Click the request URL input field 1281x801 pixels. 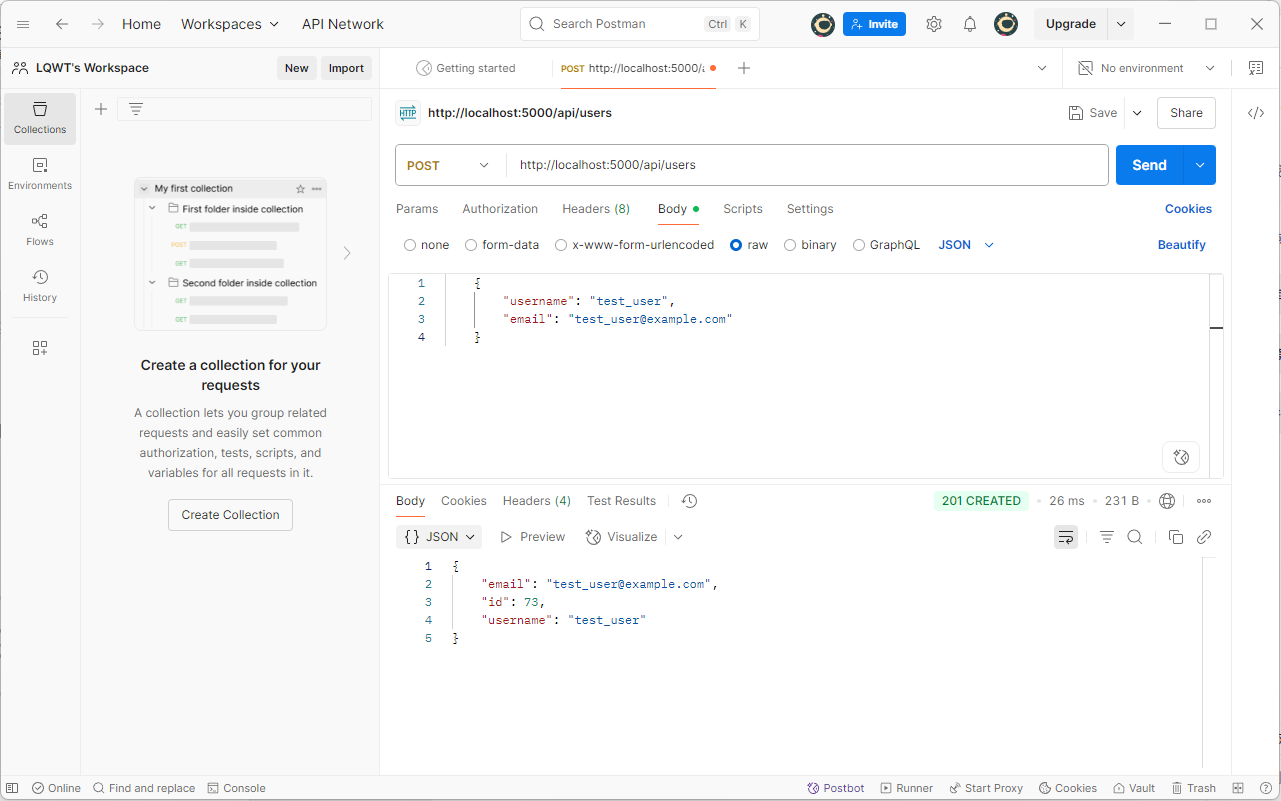click(807, 165)
